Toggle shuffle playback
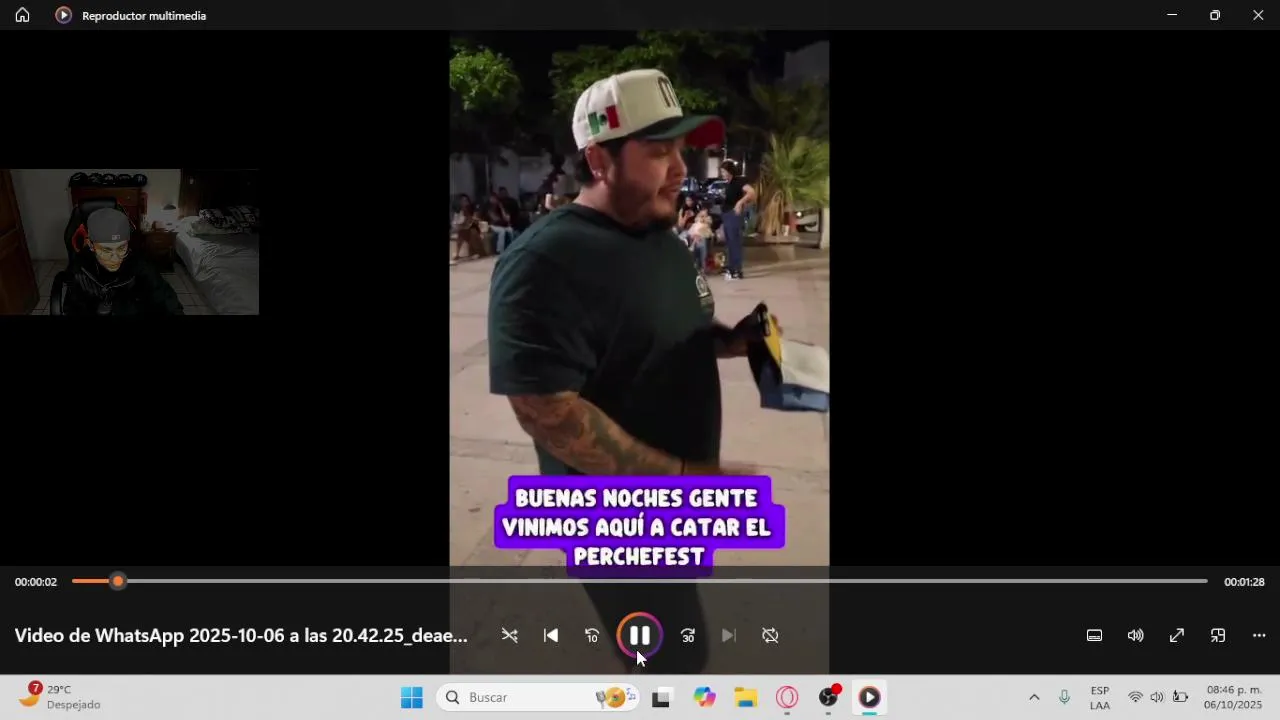The image size is (1280, 720). [x=510, y=635]
